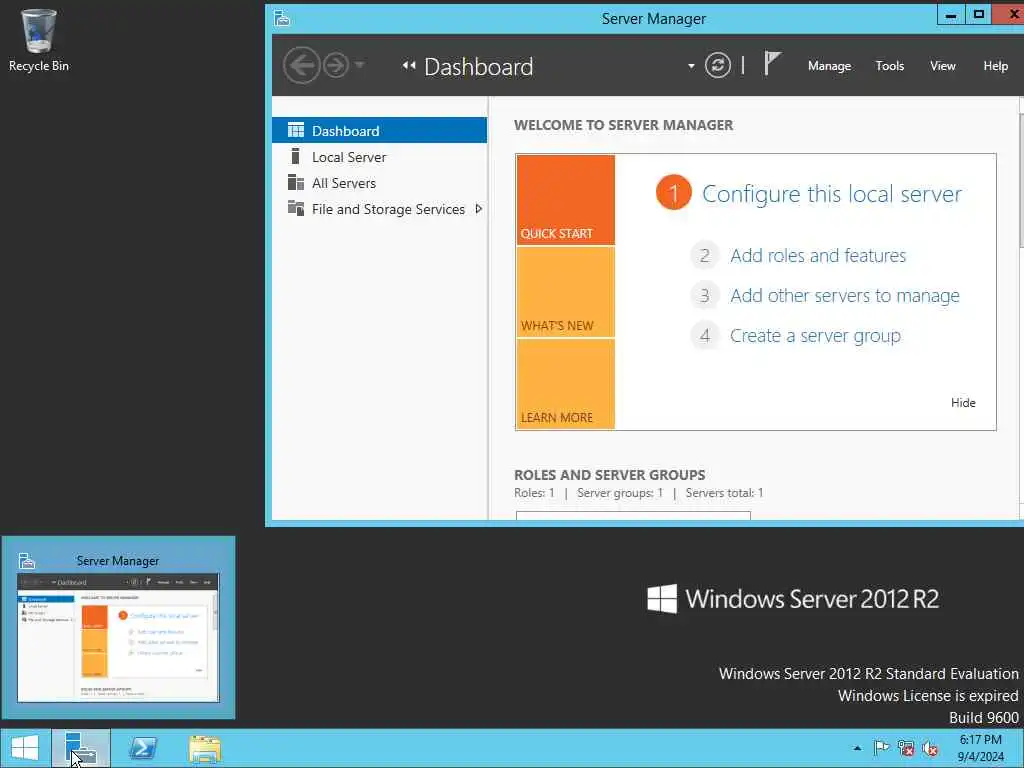
Task: Click Add other servers to manage link
Action: coord(844,296)
